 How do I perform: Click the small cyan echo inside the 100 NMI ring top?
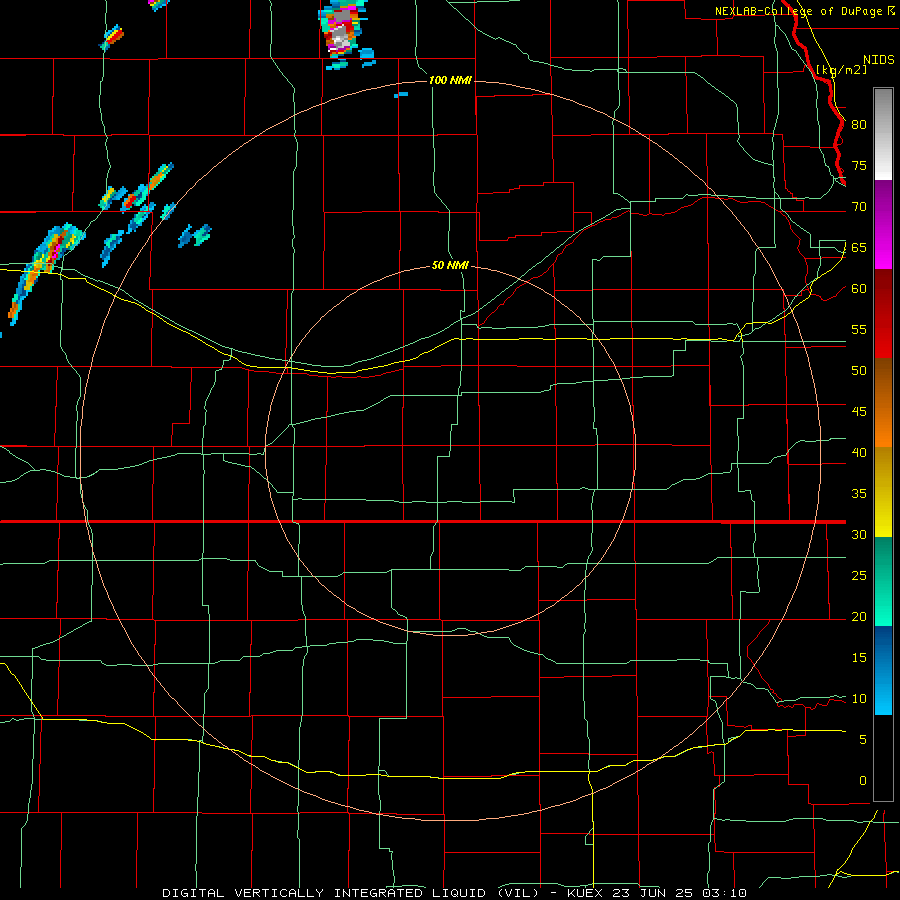pyautogui.click(x=401, y=94)
